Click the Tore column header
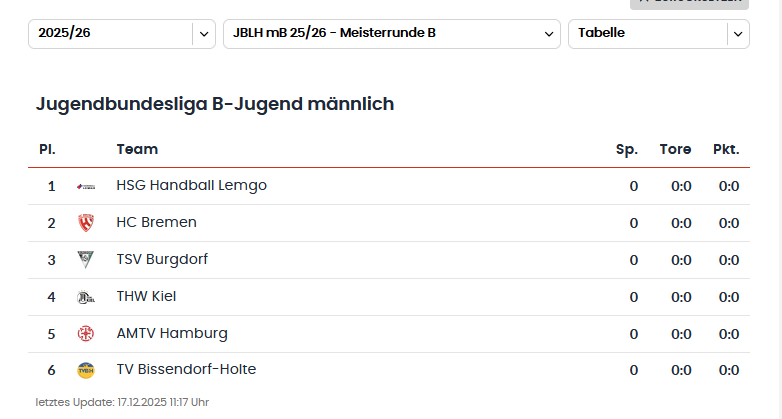782x419 pixels. pos(675,149)
